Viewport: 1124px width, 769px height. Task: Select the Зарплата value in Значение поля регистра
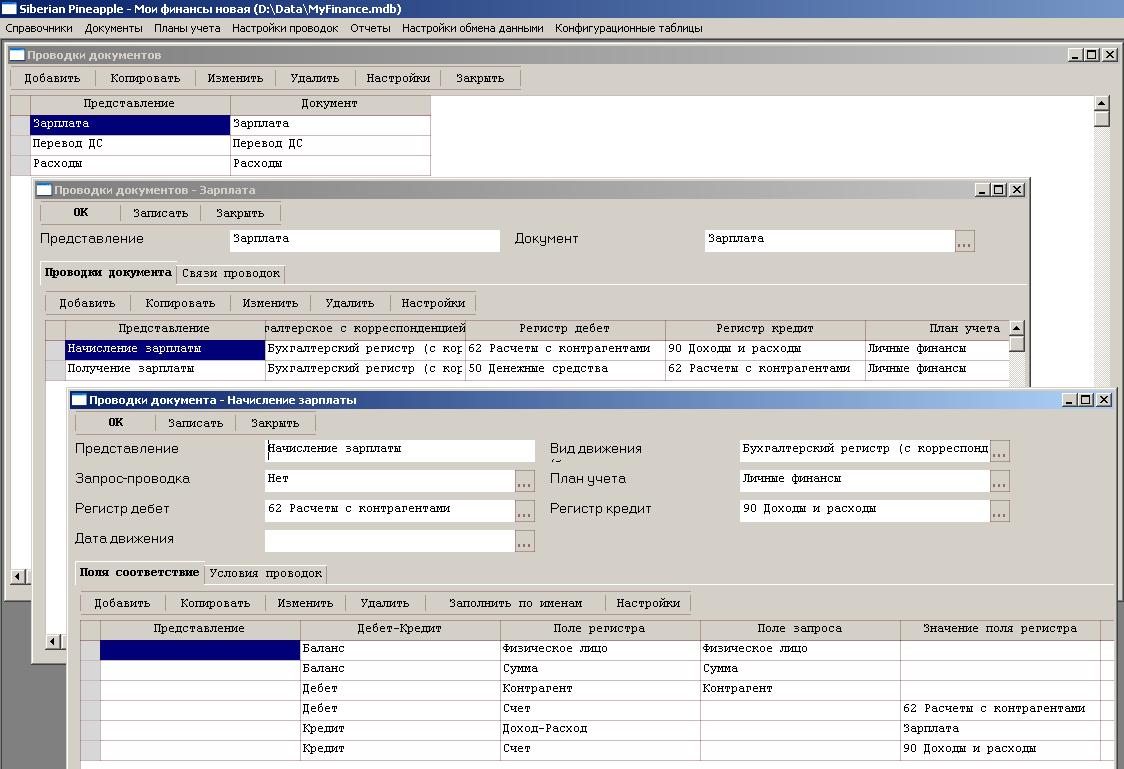1000,729
